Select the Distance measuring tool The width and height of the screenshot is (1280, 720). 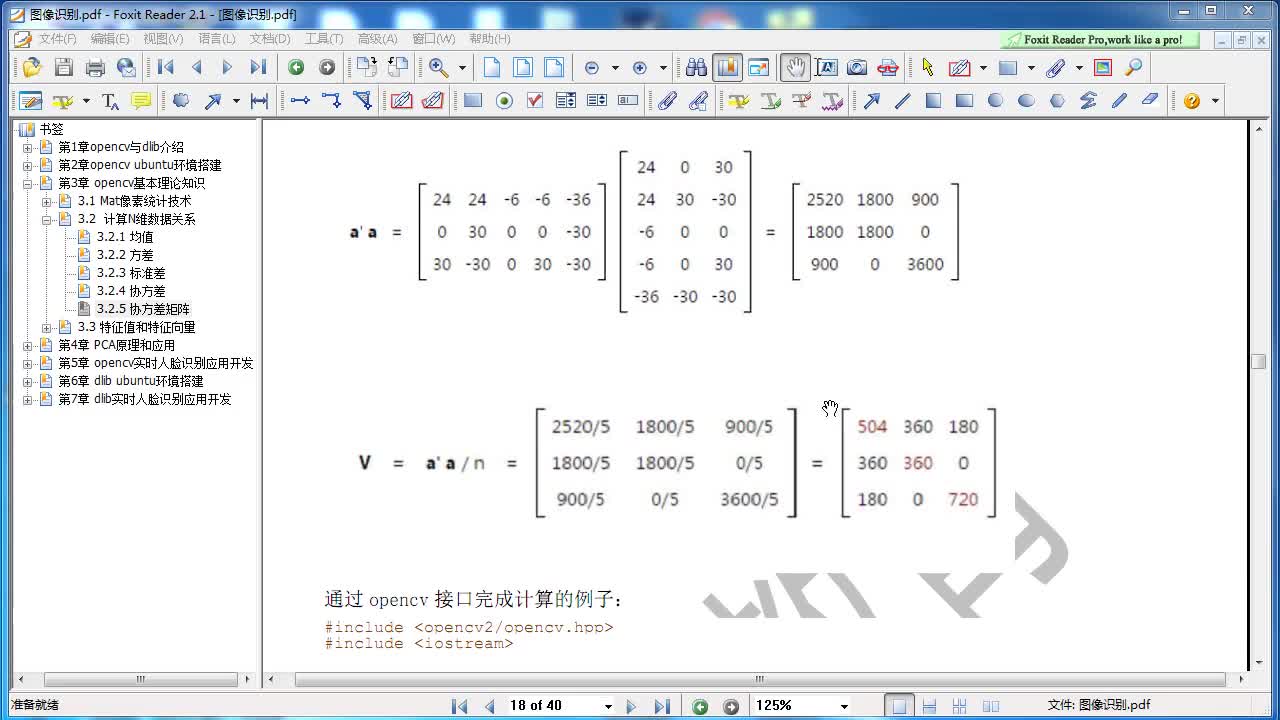tap(259, 100)
